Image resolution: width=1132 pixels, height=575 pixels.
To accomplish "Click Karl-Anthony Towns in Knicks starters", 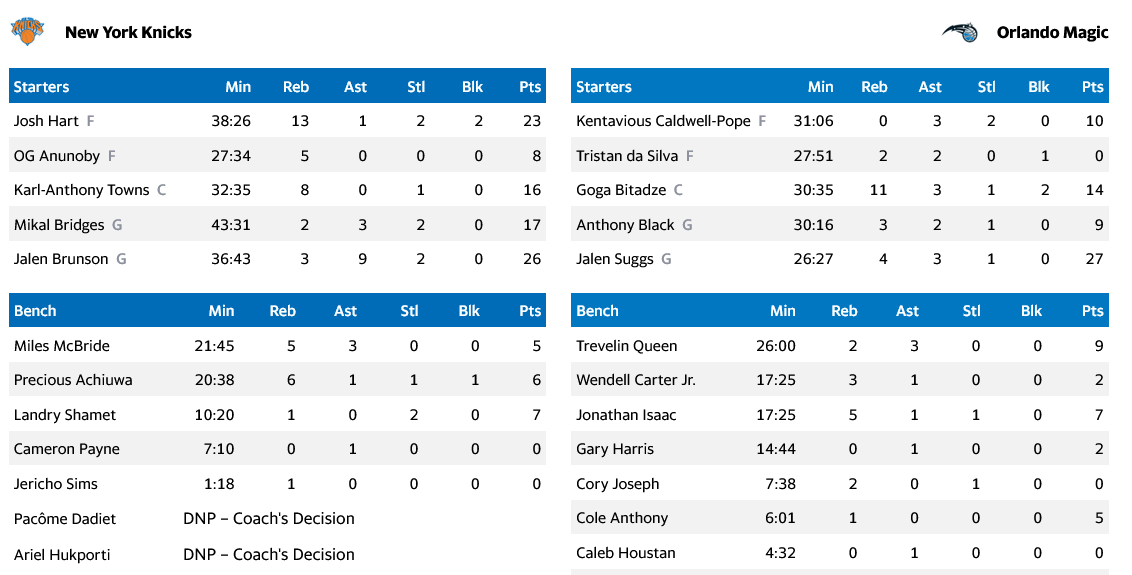I will [81, 190].
